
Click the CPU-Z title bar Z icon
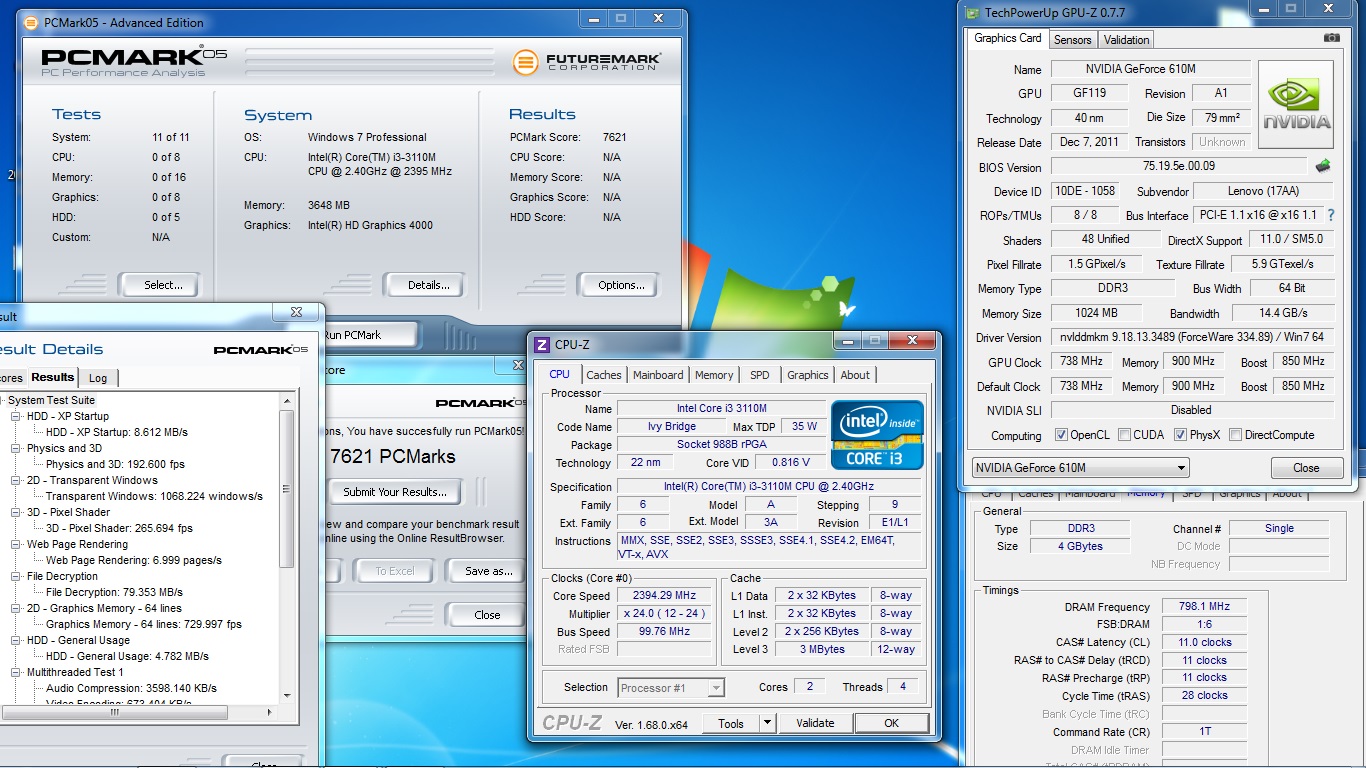542,345
